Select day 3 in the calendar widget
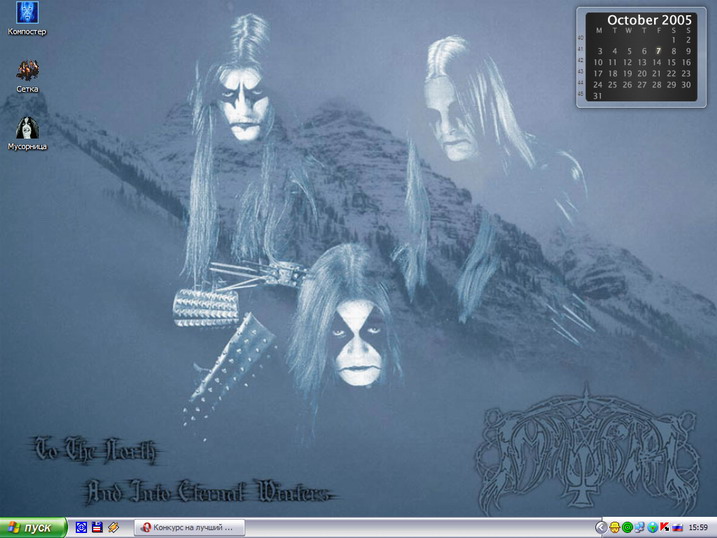This screenshot has width=717, height=538. point(599,51)
